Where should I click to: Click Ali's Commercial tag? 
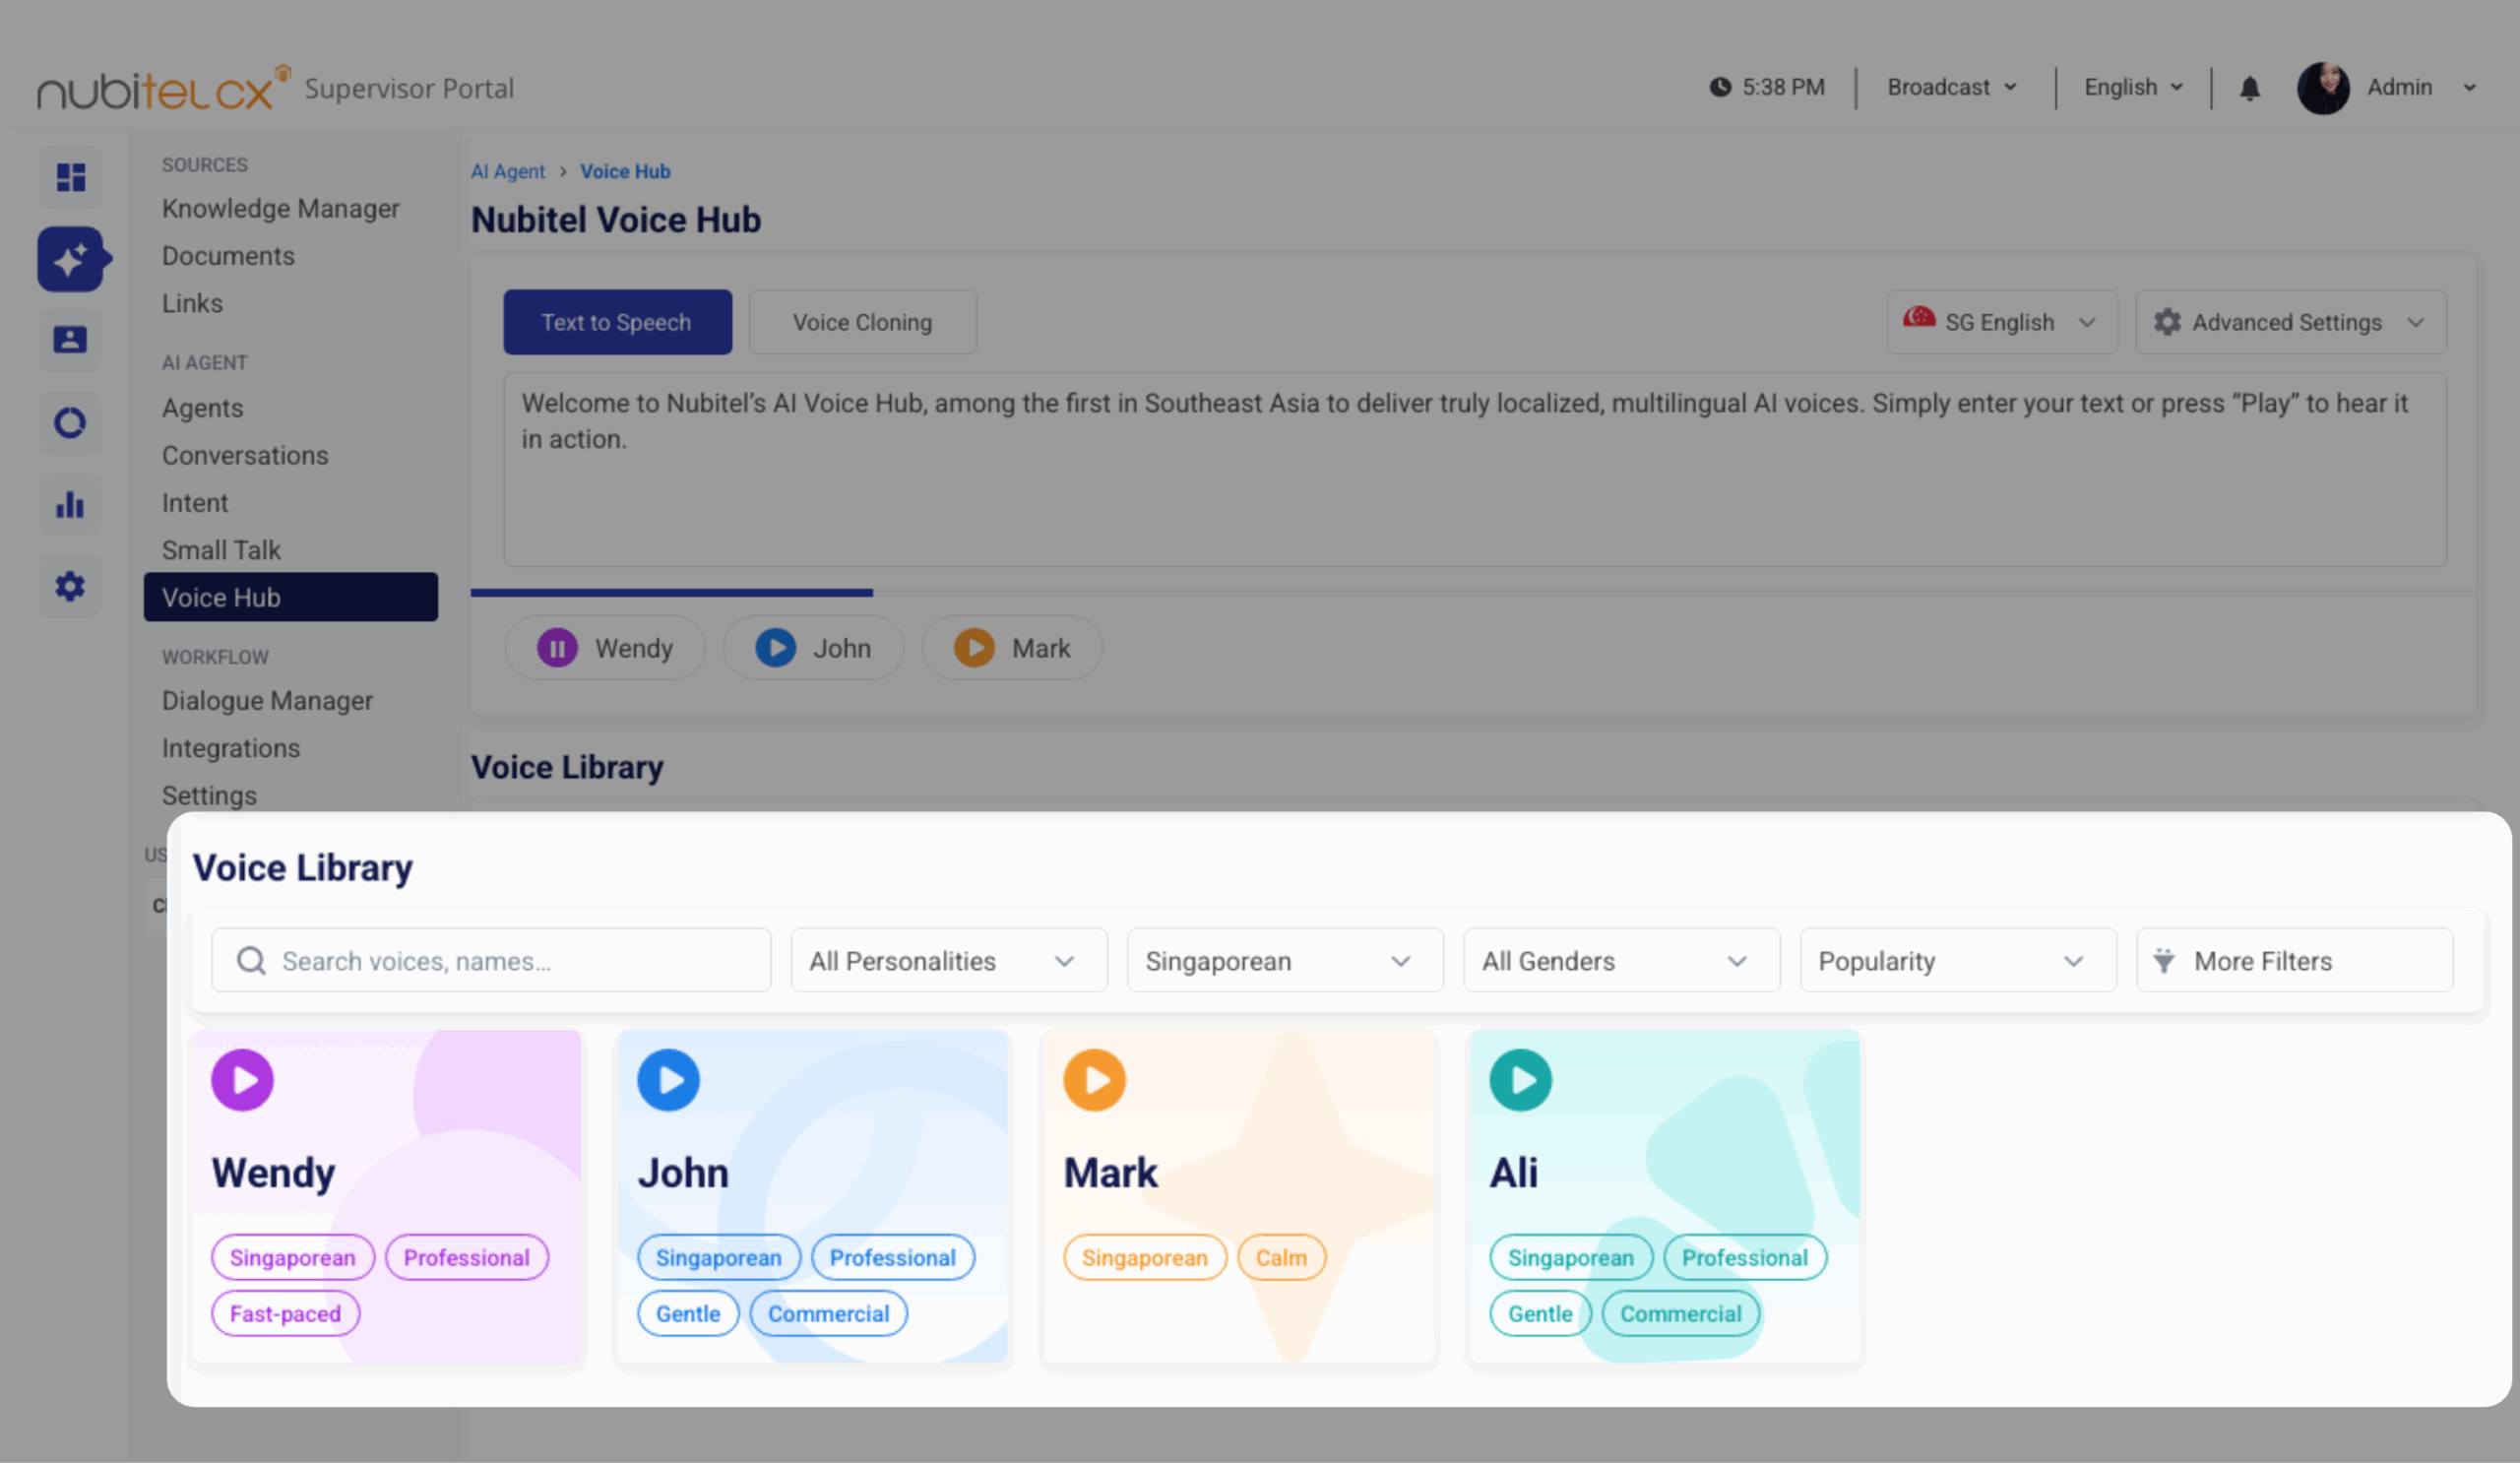pyautogui.click(x=1681, y=1314)
